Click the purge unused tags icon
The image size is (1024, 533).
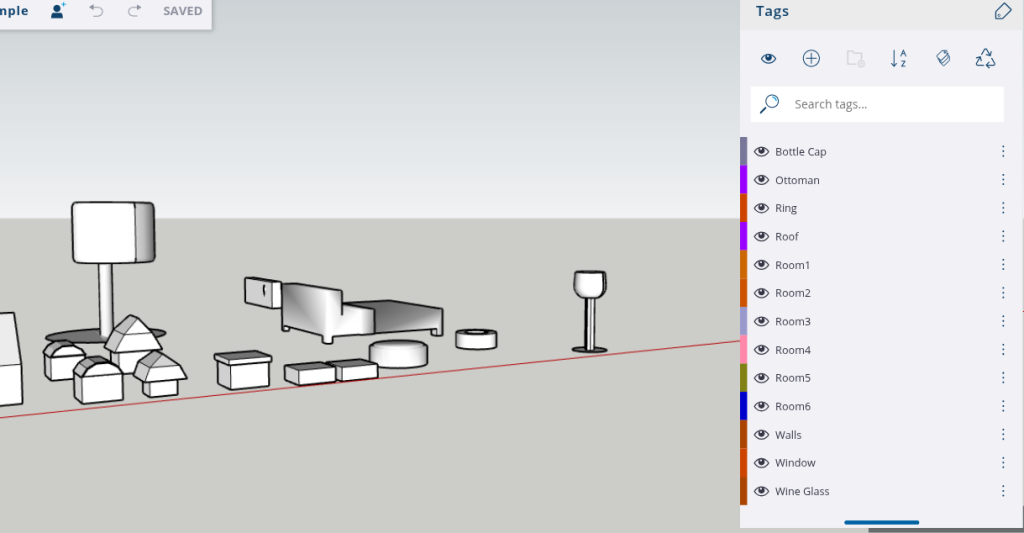[986, 58]
